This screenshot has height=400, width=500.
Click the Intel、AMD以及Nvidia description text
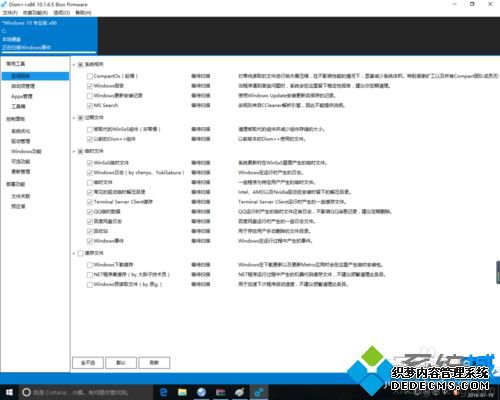click(294, 192)
